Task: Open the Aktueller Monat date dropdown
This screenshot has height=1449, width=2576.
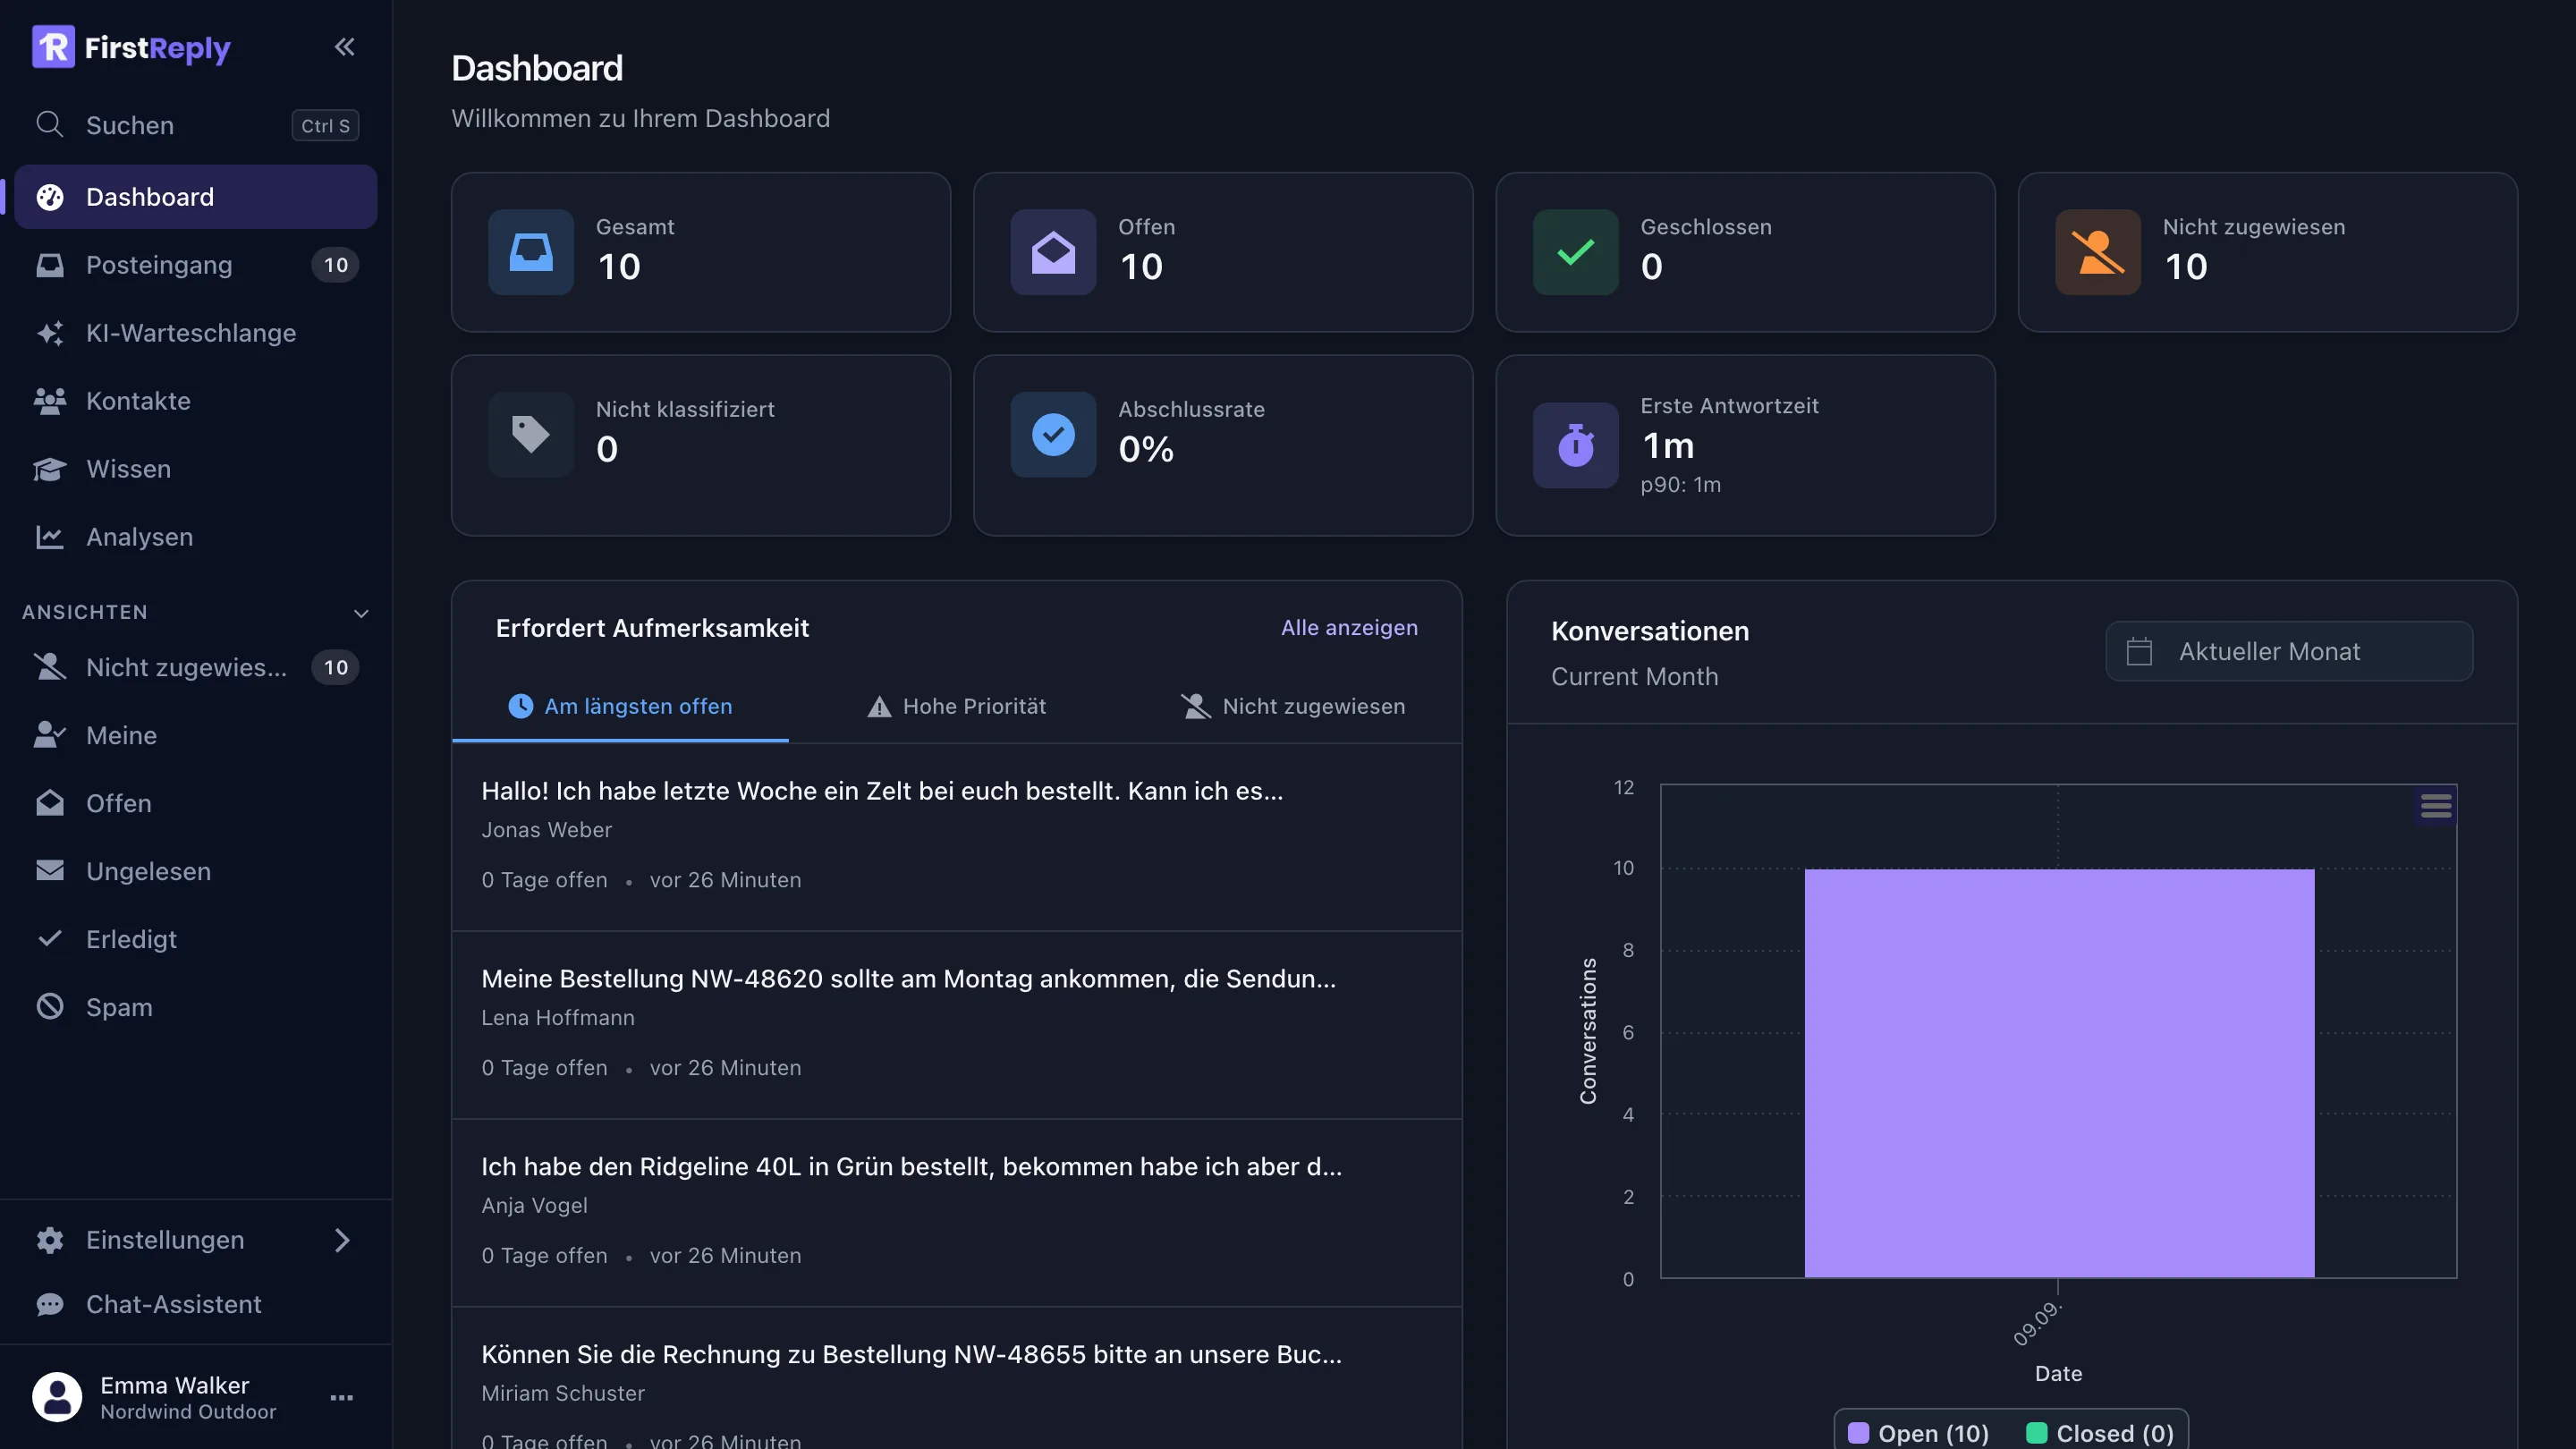Action: 2289,651
